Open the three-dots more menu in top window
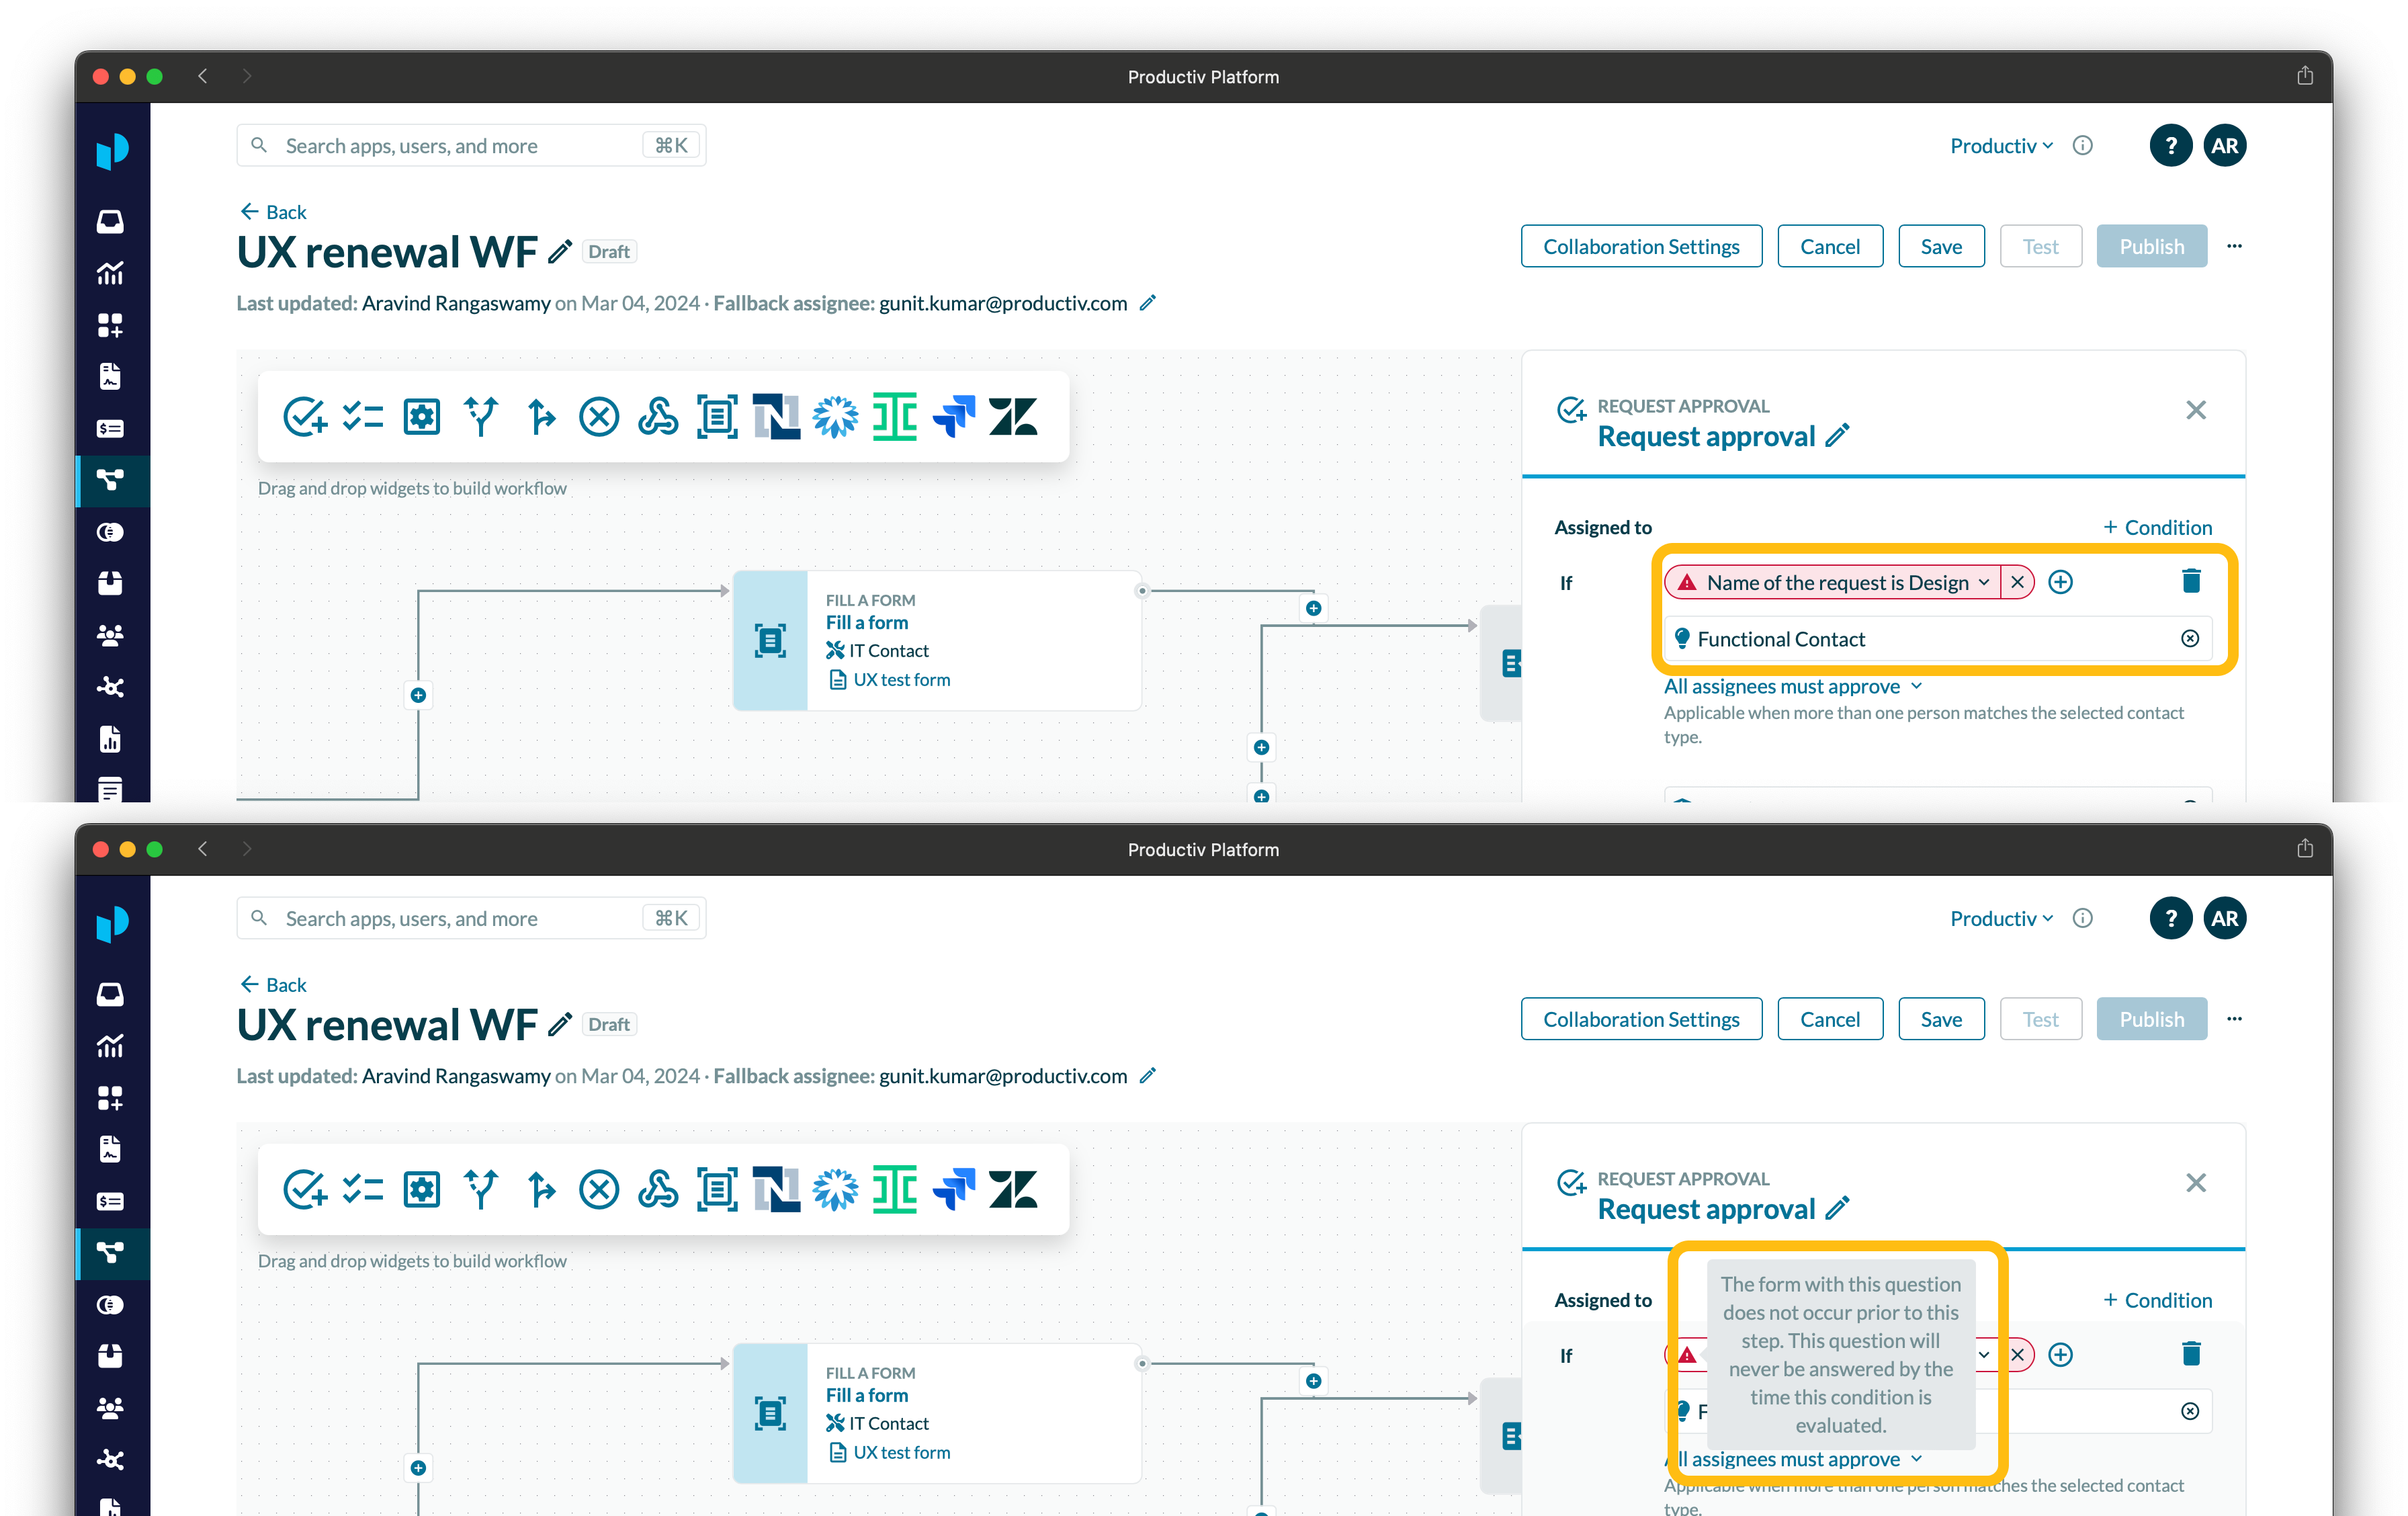The width and height of the screenshot is (2408, 1516). pos(2234,246)
